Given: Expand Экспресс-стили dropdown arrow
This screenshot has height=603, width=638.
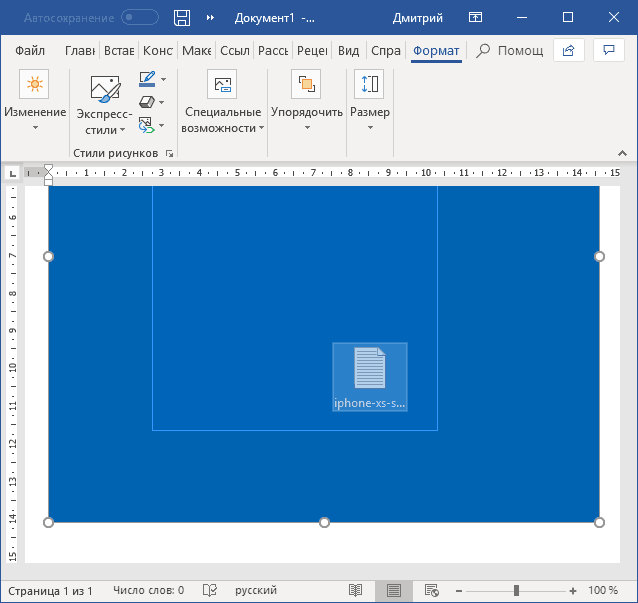Looking at the screenshot, I should pos(122,130).
